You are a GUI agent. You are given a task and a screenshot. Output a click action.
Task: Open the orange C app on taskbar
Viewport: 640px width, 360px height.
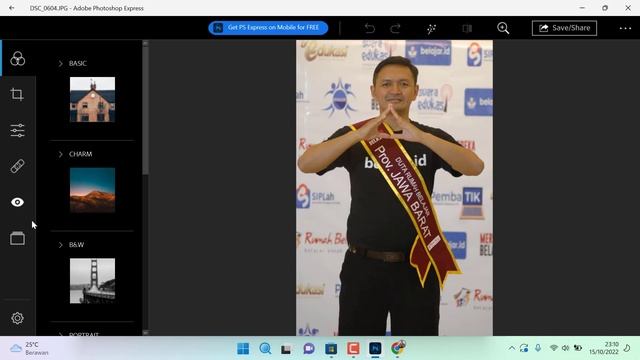(353, 349)
